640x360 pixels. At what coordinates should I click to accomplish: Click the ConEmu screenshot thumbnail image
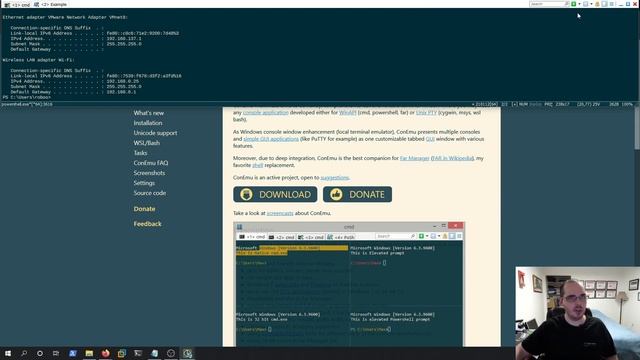pos(349,284)
